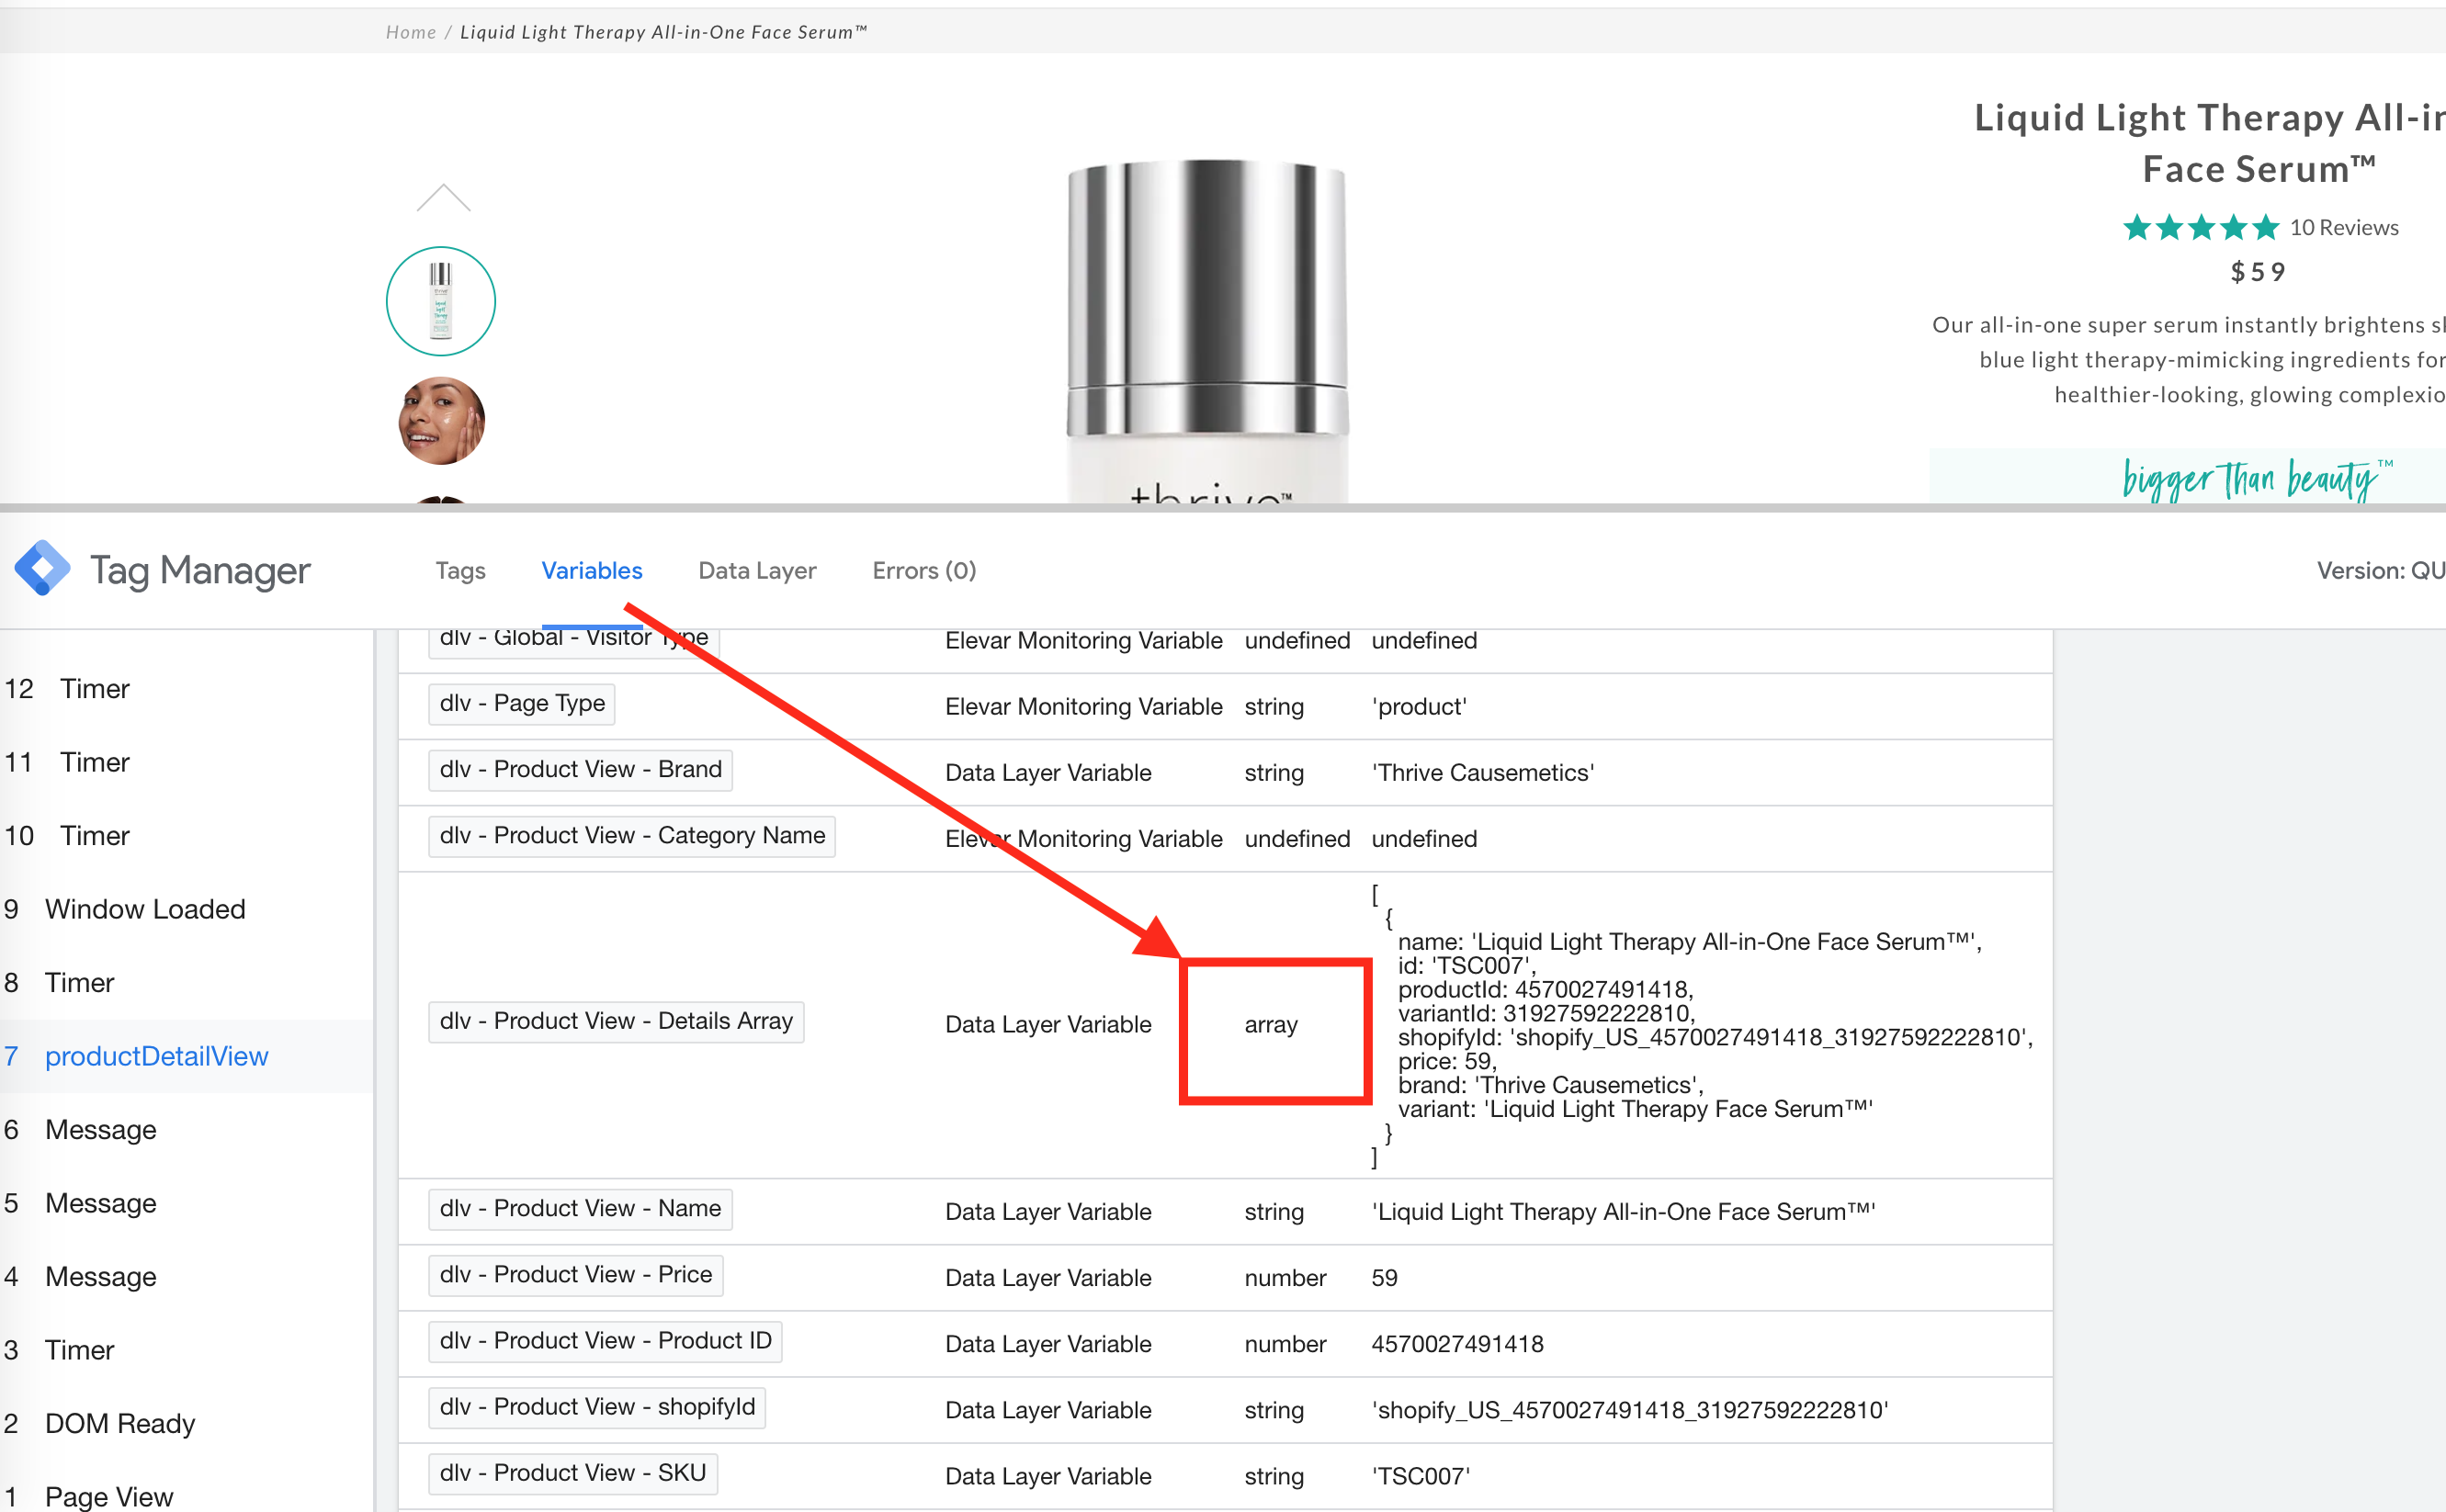Switch to the Data Layer tab
The height and width of the screenshot is (1512, 2446).
[x=757, y=571]
